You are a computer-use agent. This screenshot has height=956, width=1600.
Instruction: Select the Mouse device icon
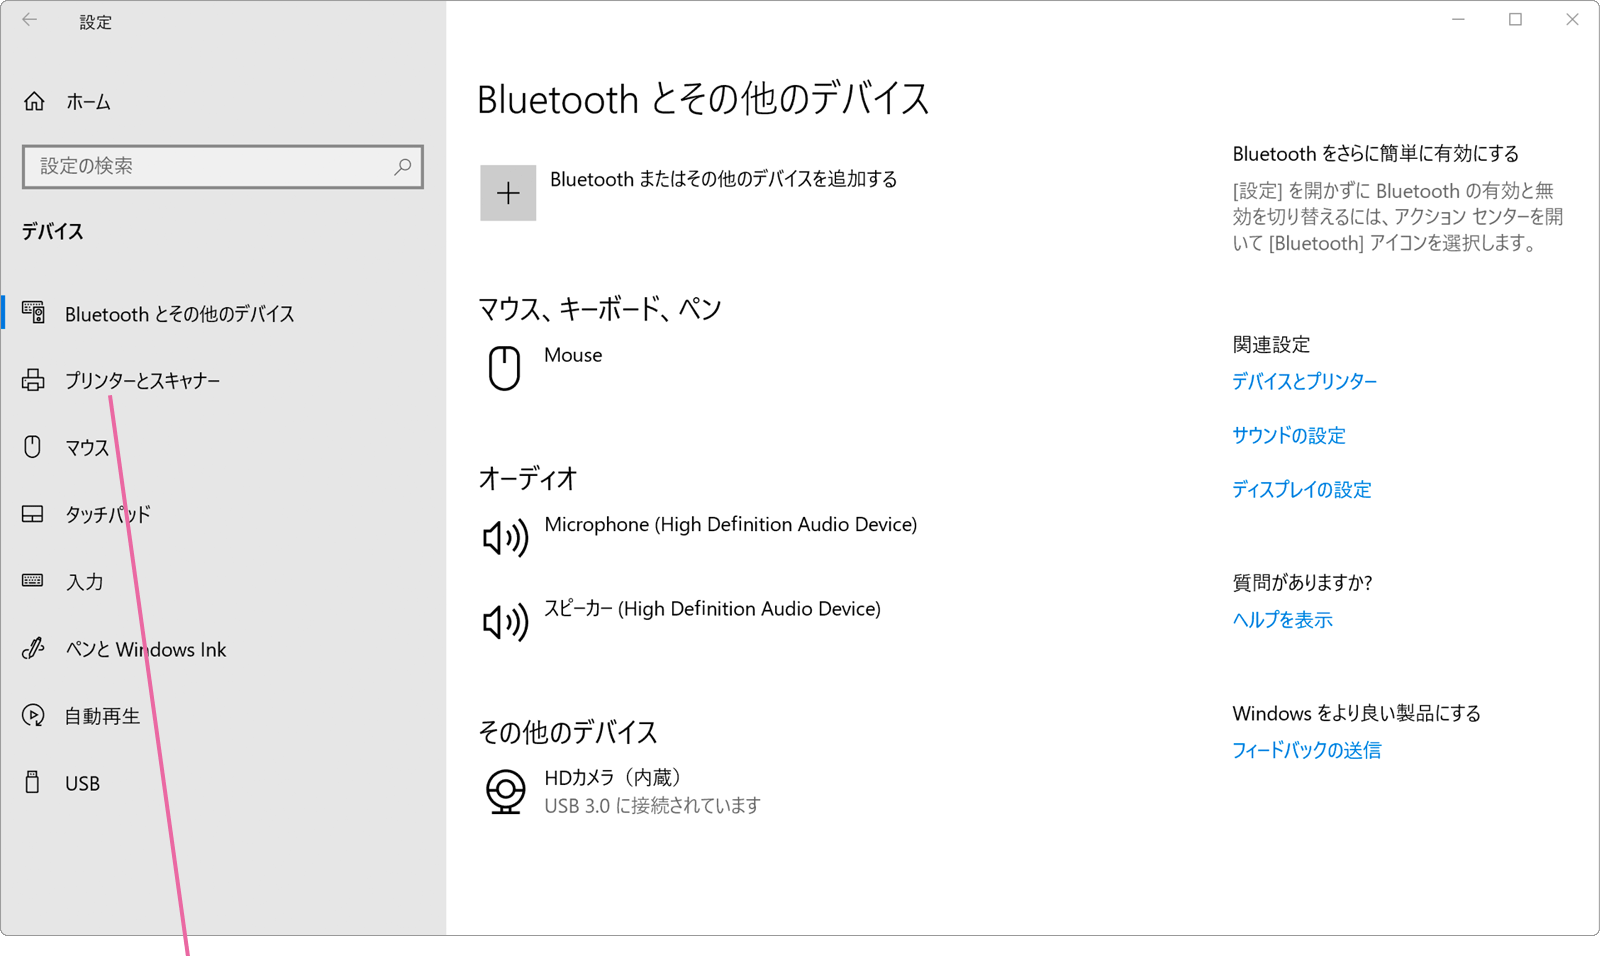tap(504, 368)
